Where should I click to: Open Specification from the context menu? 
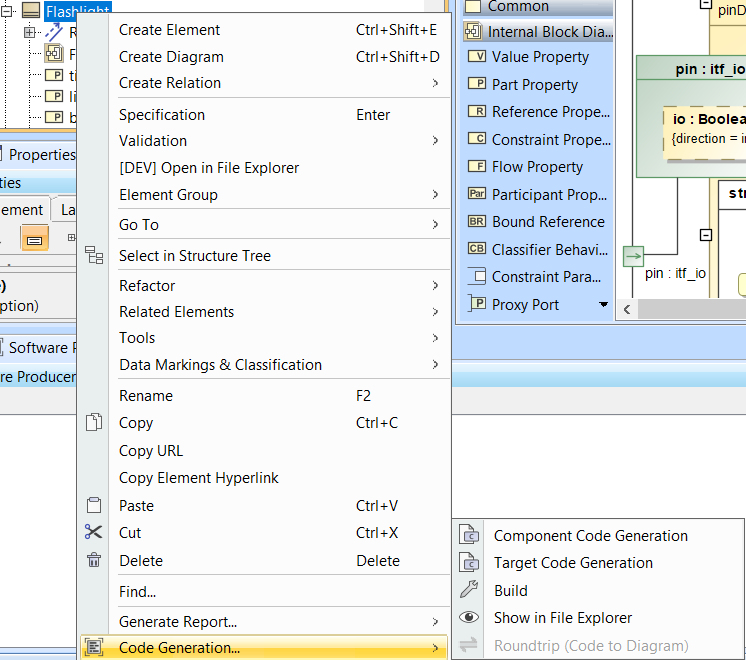[162, 115]
